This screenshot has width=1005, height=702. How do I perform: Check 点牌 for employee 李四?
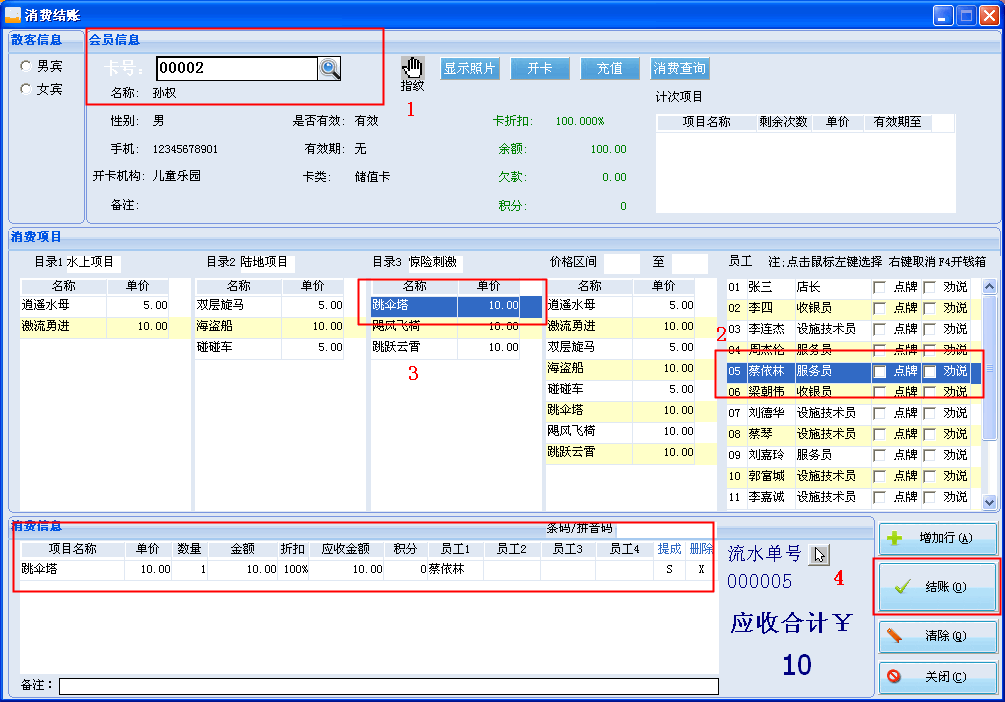(879, 308)
